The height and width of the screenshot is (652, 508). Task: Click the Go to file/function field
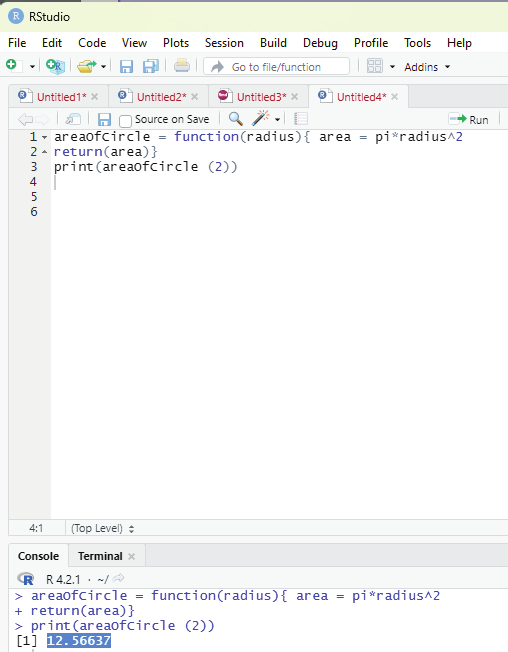point(276,67)
